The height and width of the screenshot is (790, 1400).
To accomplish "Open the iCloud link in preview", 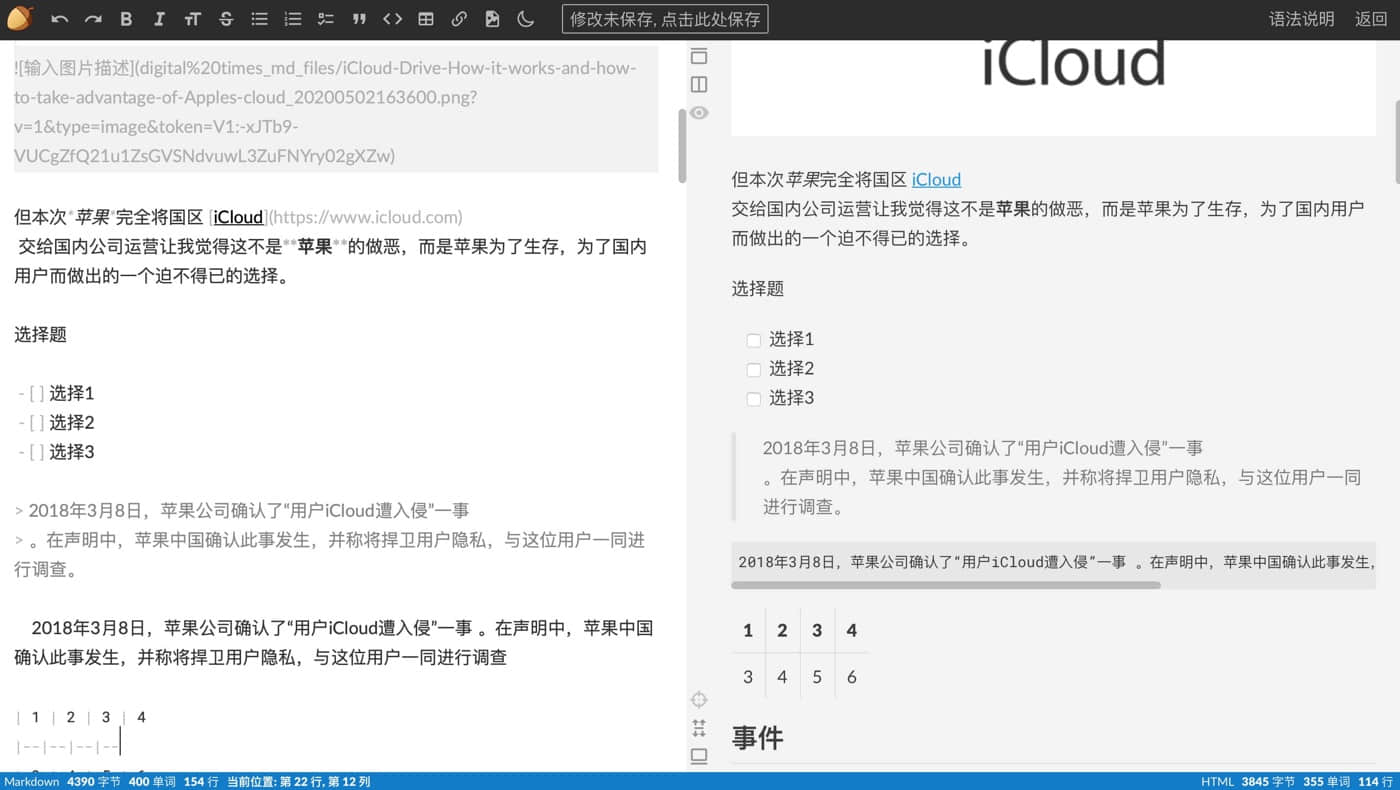I will [x=936, y=180].
